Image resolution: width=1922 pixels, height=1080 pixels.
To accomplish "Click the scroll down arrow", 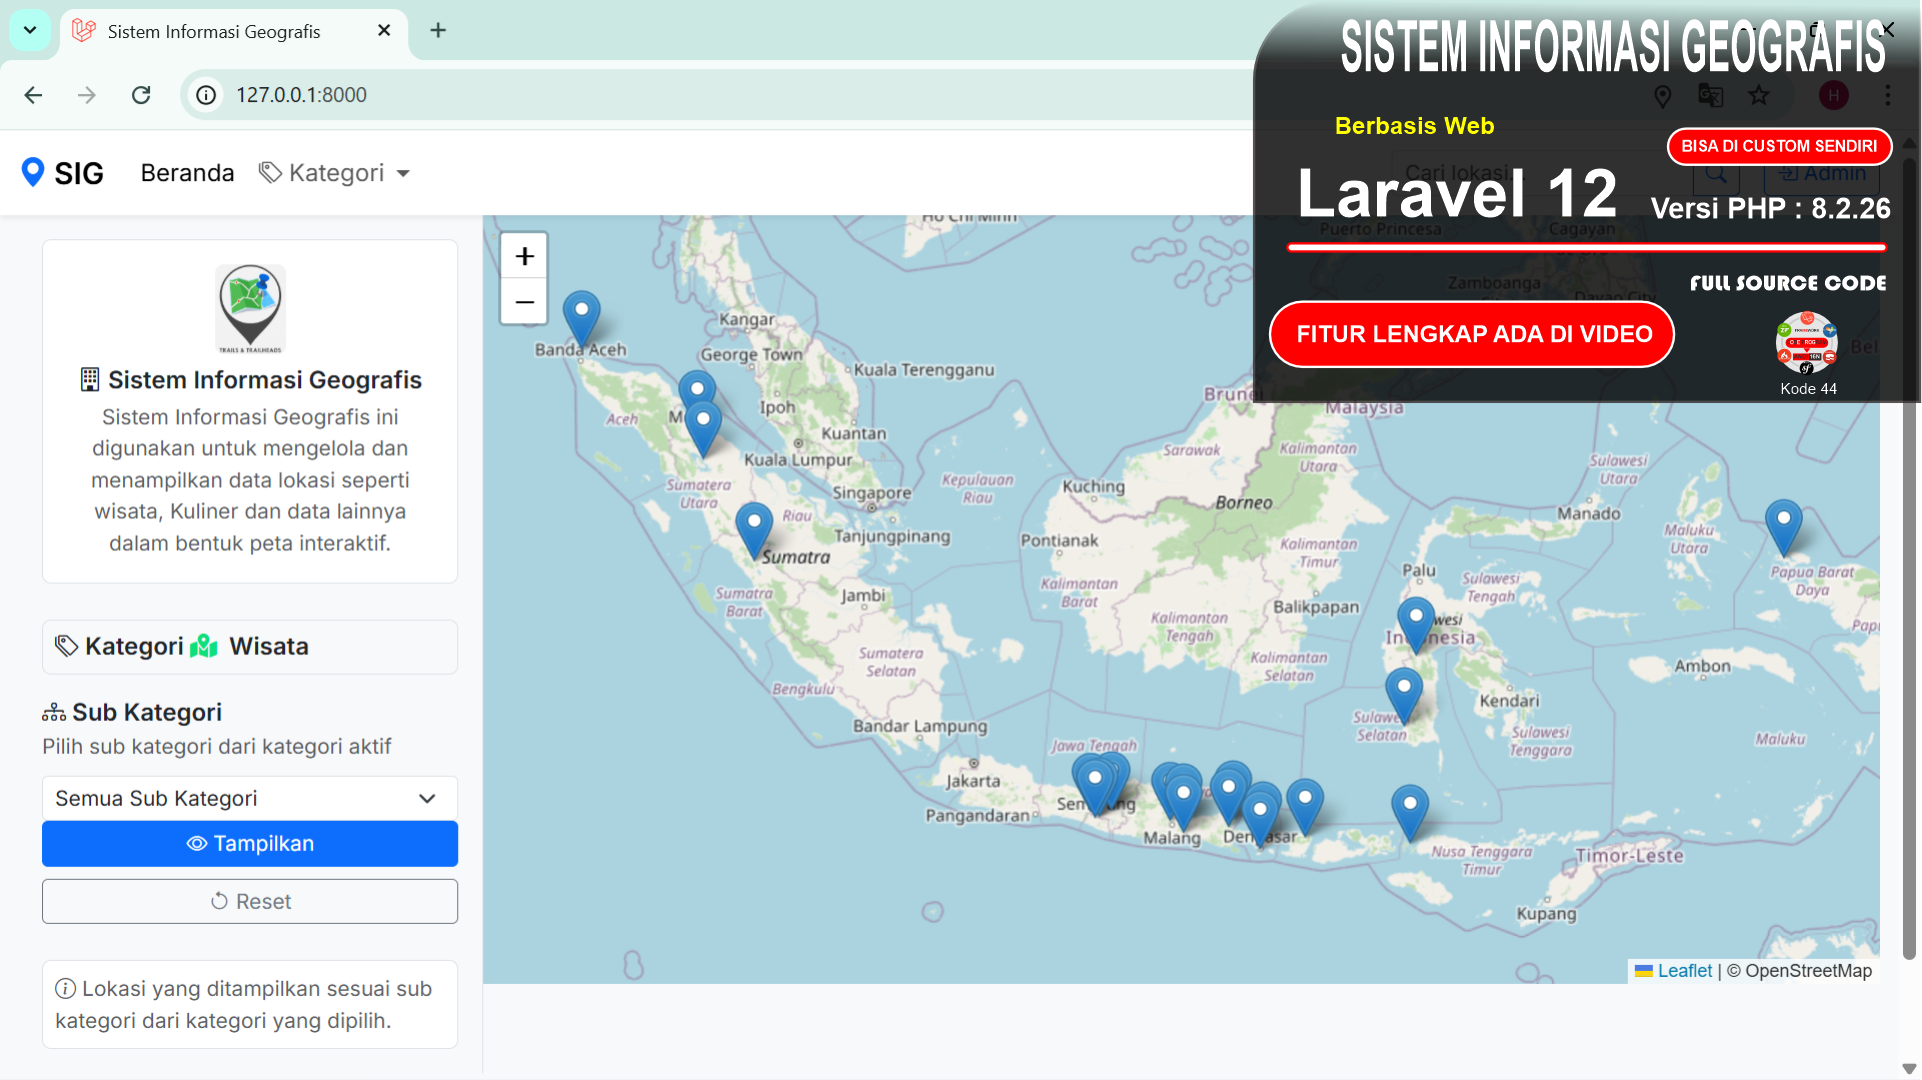I will 1909,1068.
